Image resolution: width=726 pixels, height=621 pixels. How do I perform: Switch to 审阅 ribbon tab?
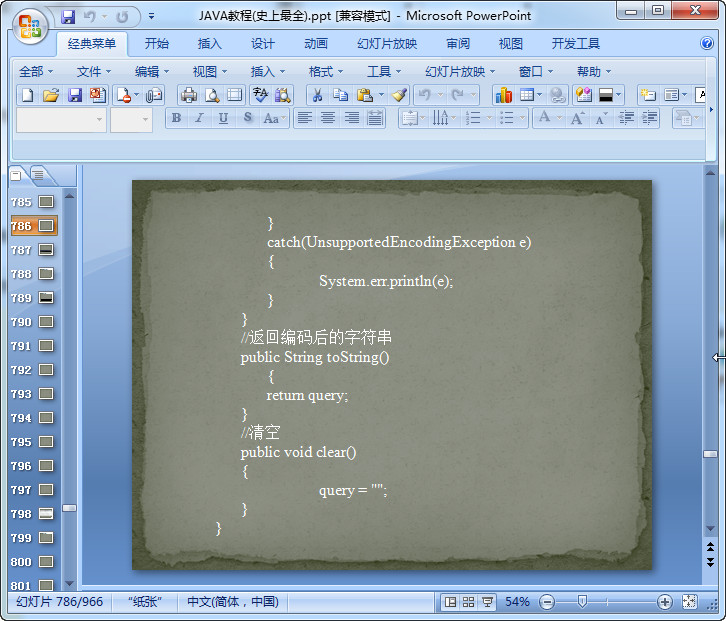tap(458, 44)
